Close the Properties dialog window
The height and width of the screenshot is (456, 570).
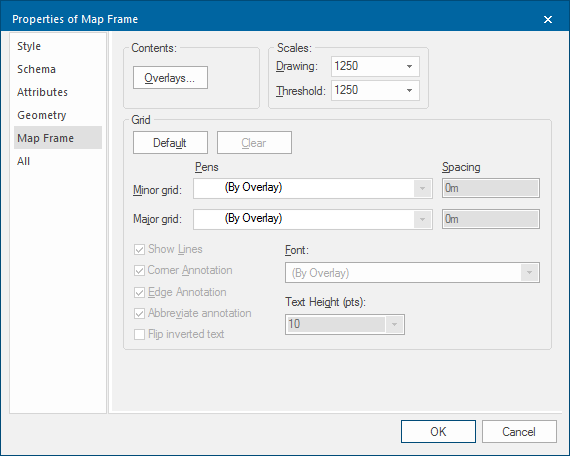click(548, 19)
